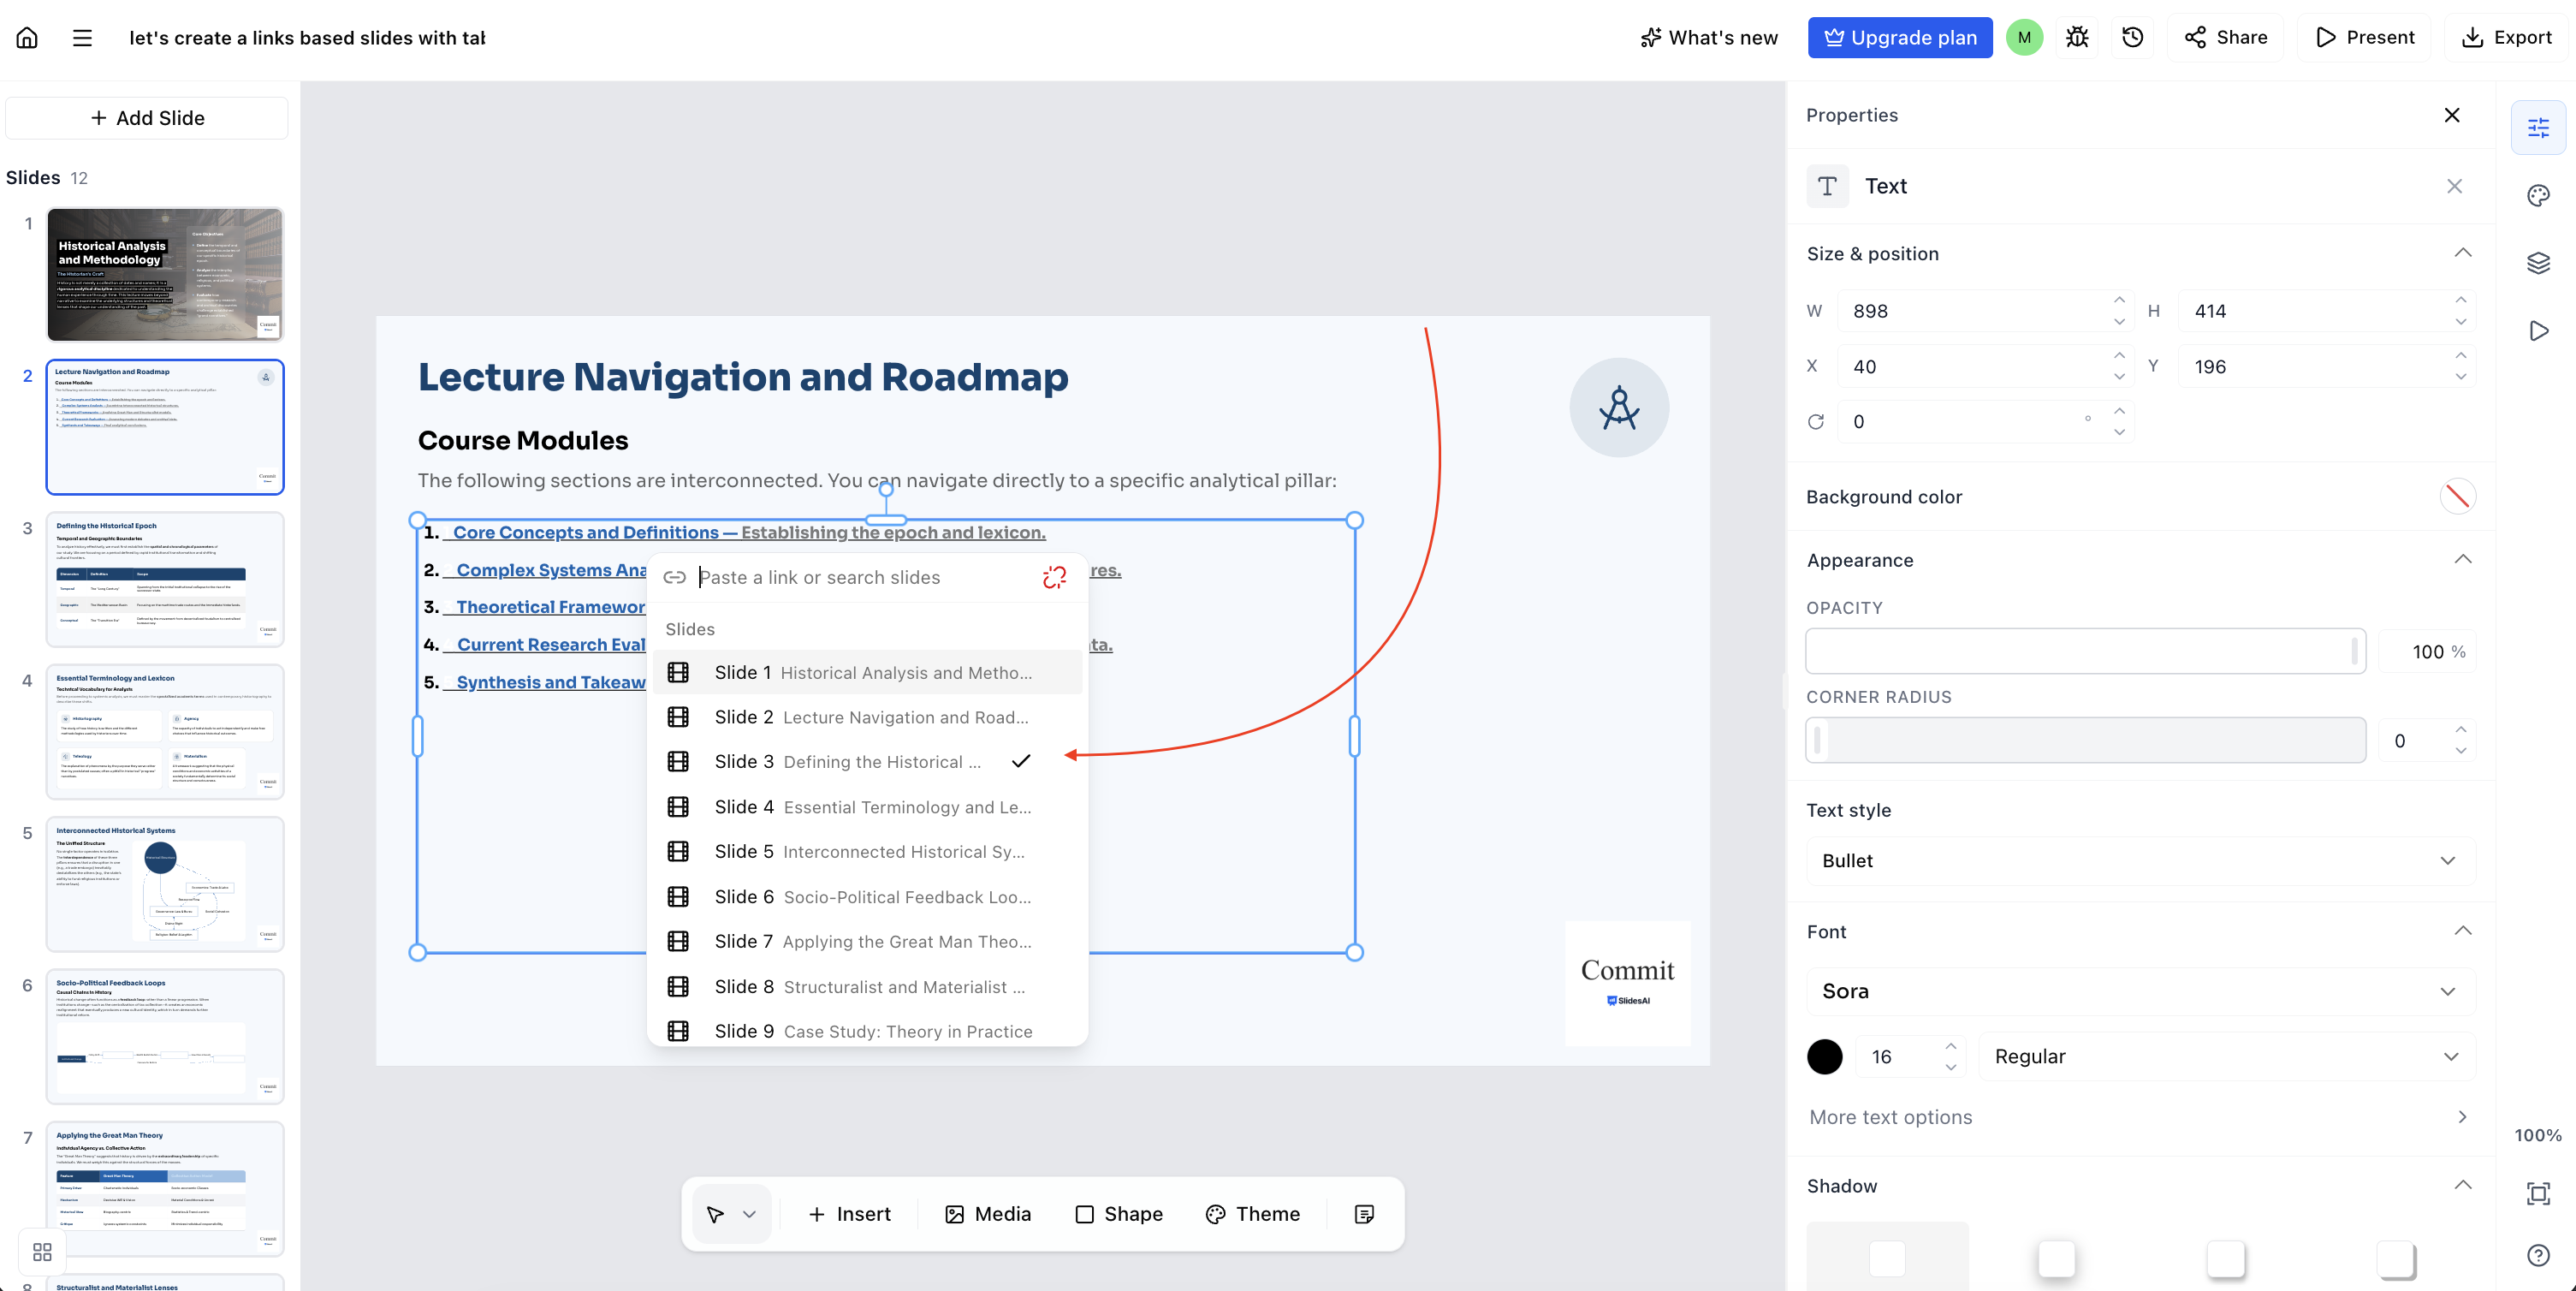Collapse the Appearance section
This screenshot has height=1291, width=2576.
2463,559
